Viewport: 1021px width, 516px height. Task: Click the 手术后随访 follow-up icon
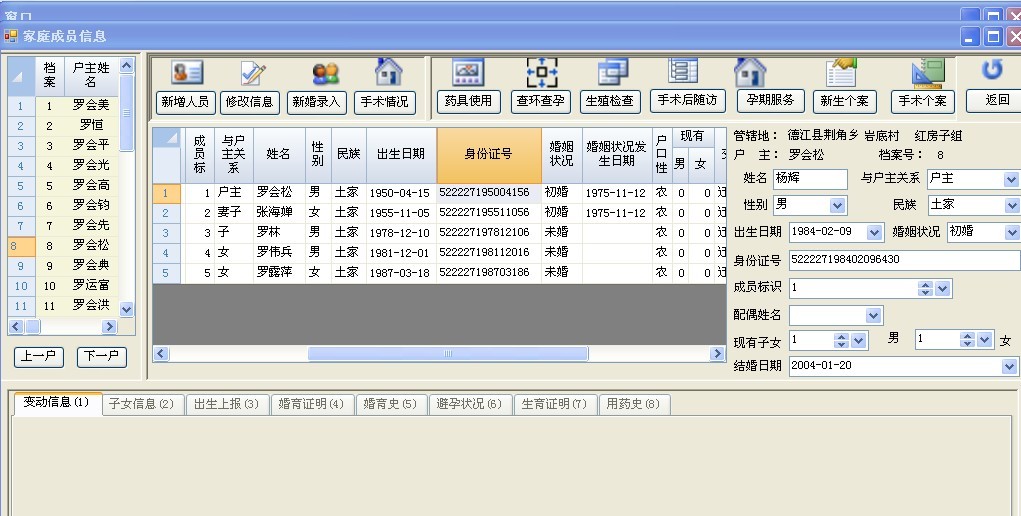[686, 72]
